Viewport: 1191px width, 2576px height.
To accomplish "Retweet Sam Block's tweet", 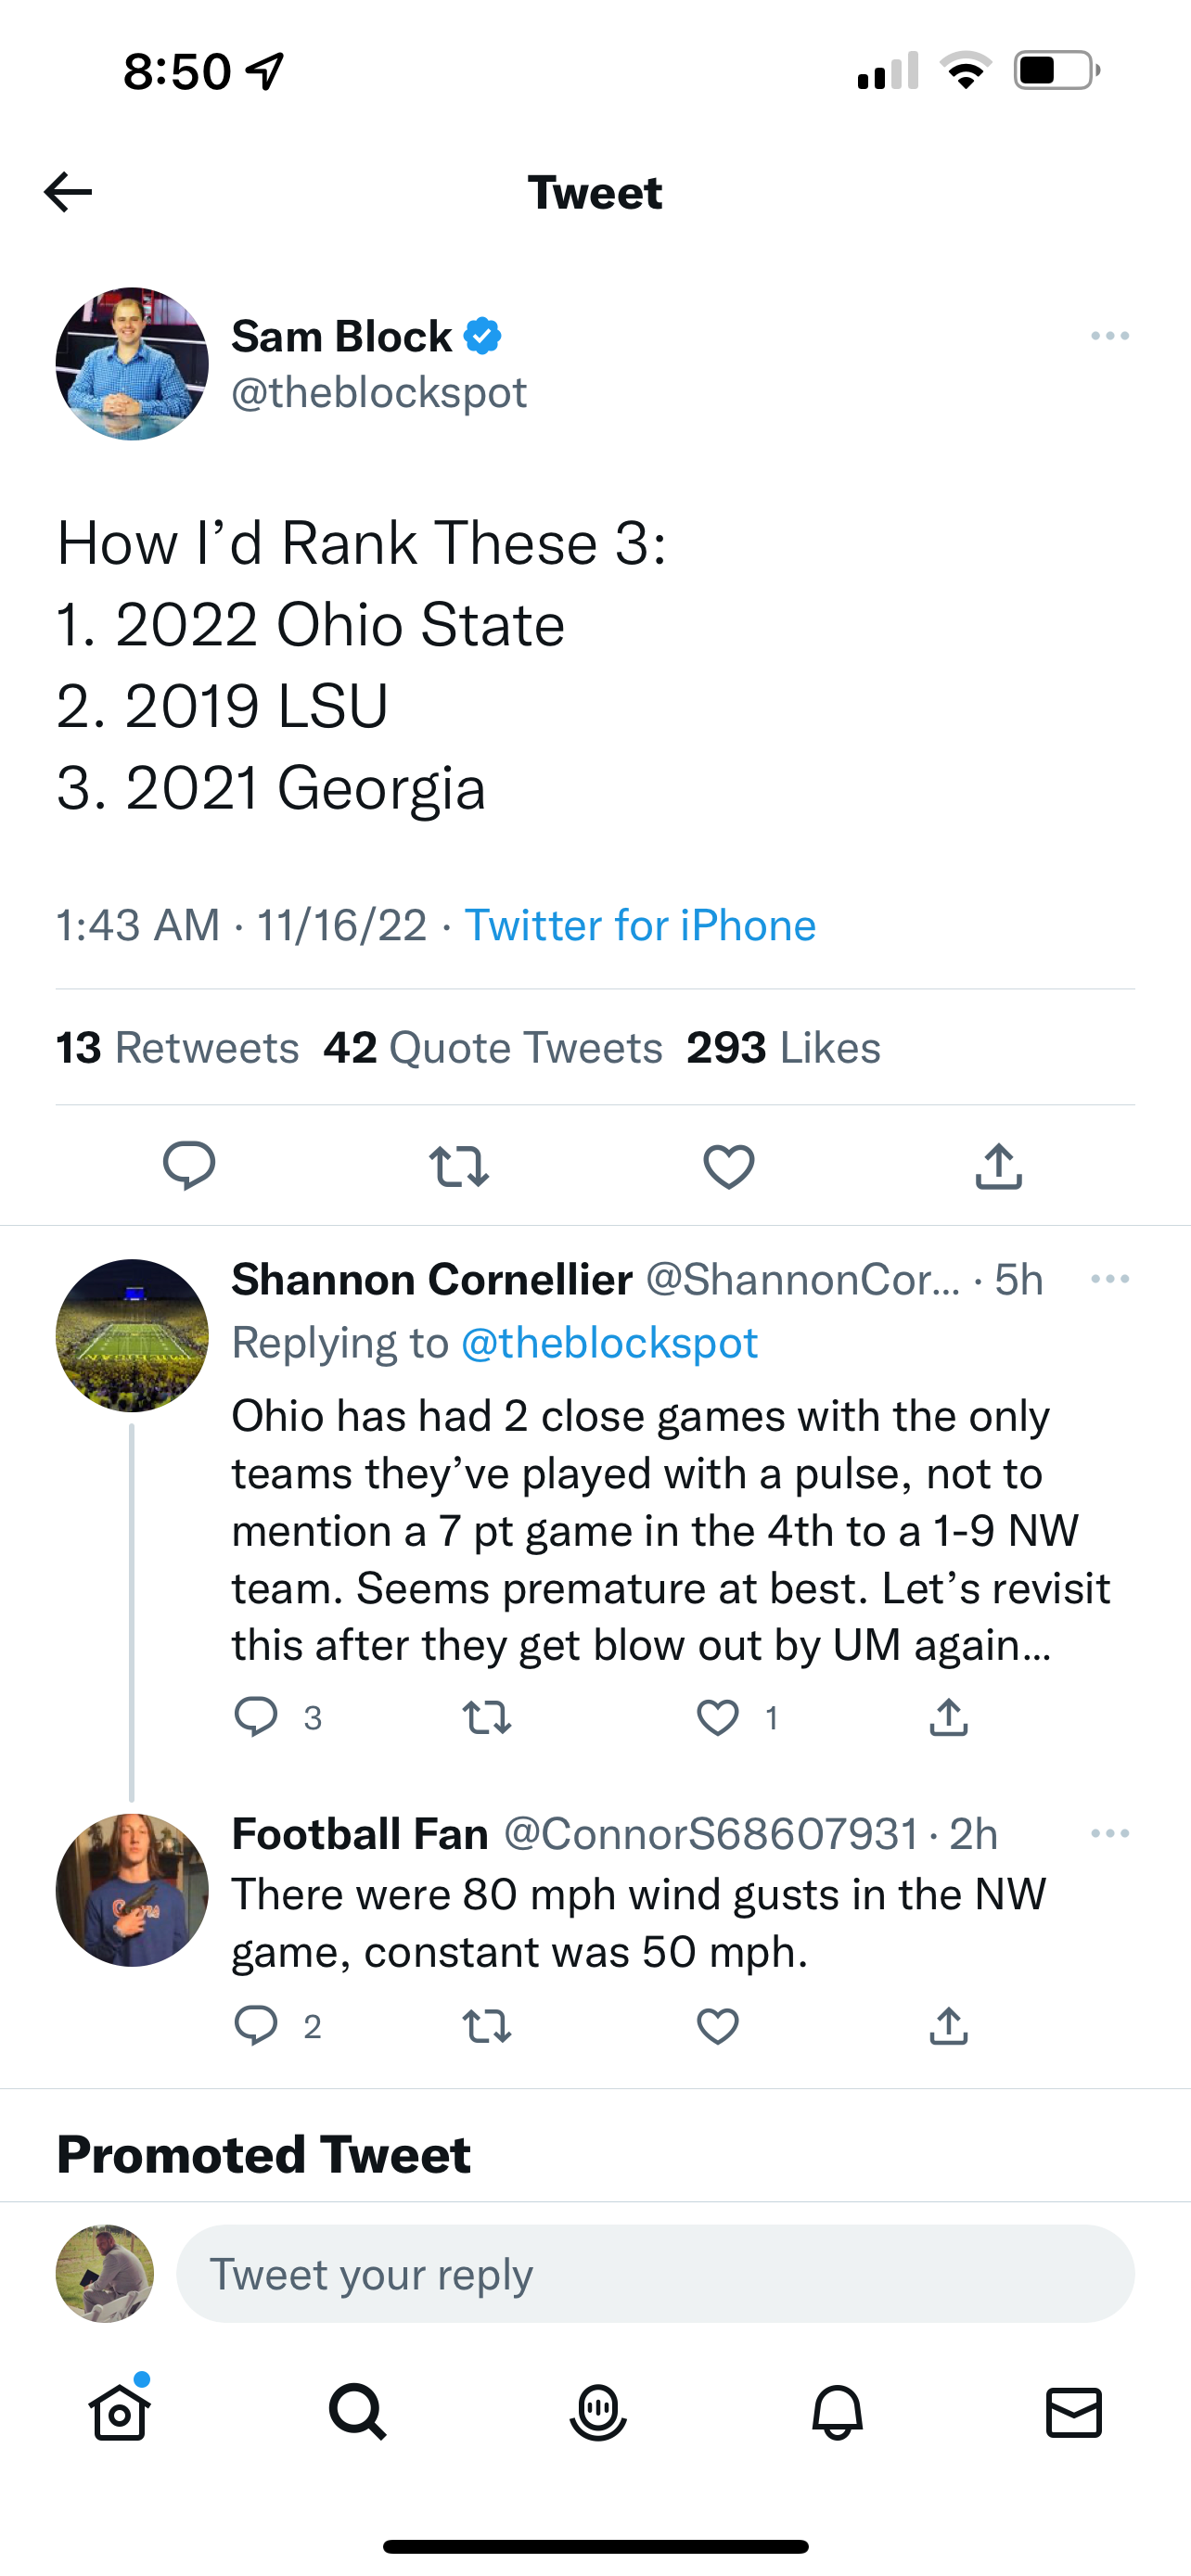I will pos(459,1166).
